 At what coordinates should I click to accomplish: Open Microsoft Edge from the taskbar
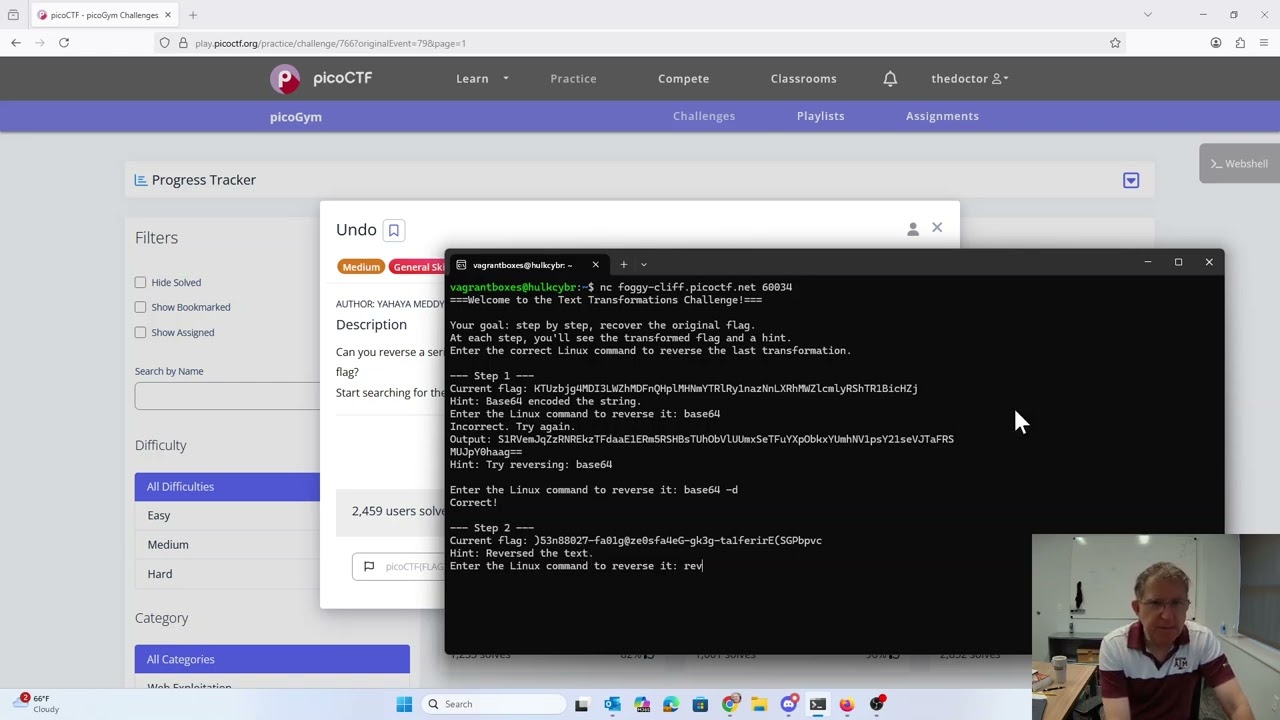[671, 704]
